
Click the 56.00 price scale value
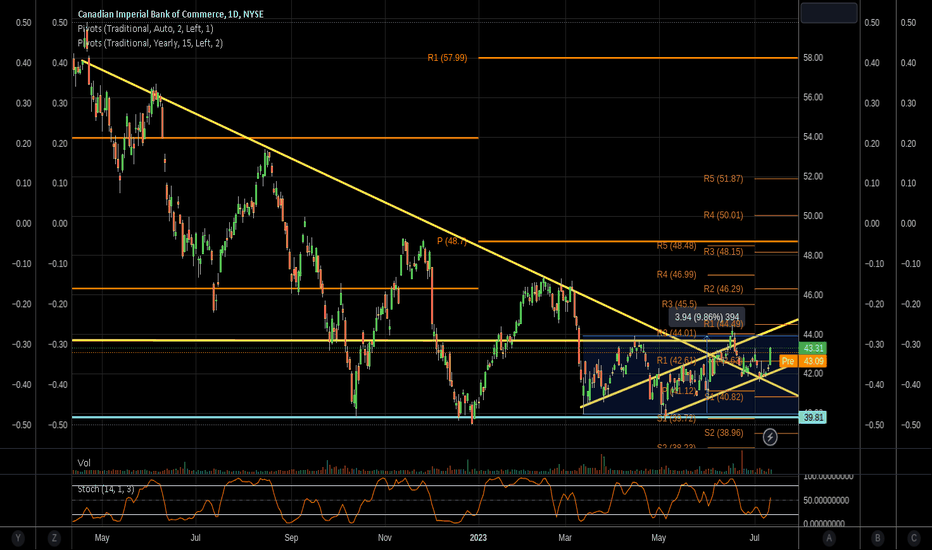pyautogui.click(x=813, y=97)
